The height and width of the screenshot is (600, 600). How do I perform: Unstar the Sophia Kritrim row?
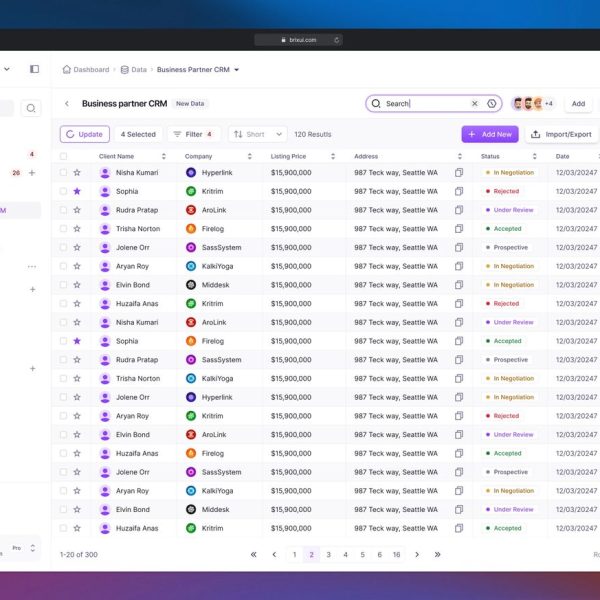[x=77, y=191]
